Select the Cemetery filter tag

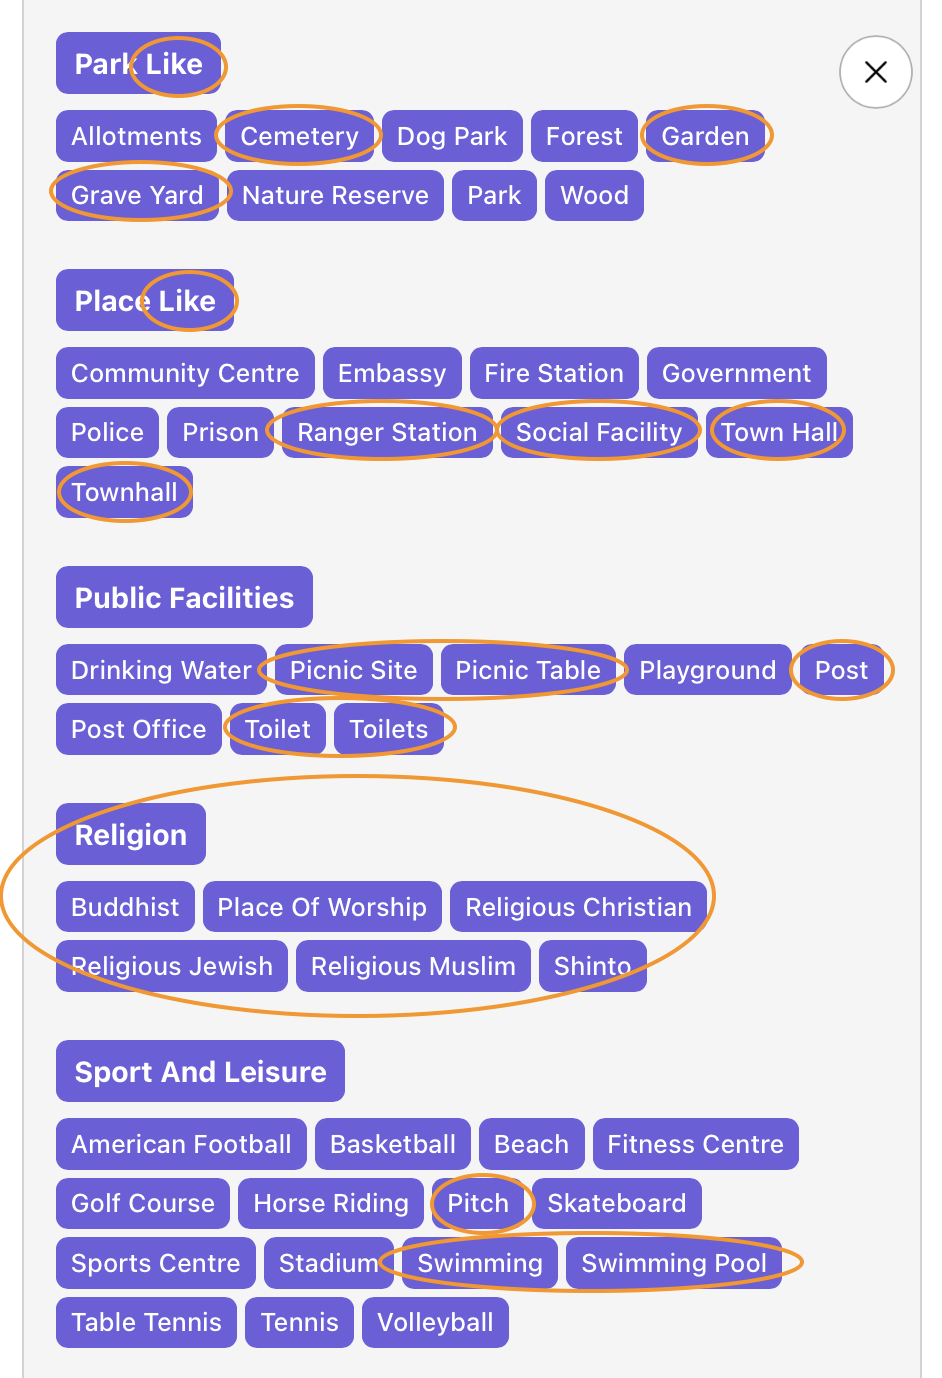[x=299, y=136]
